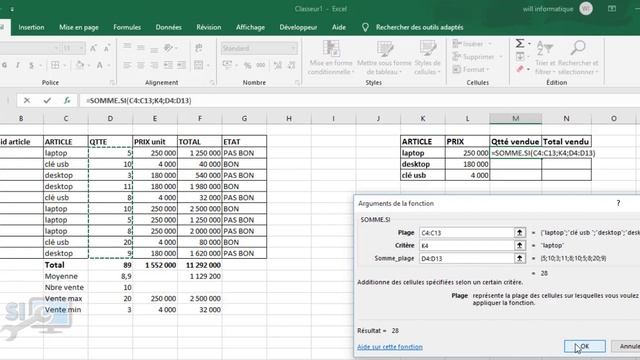
Task: Open the Affichage tab
Action: [x=250, y=27]
